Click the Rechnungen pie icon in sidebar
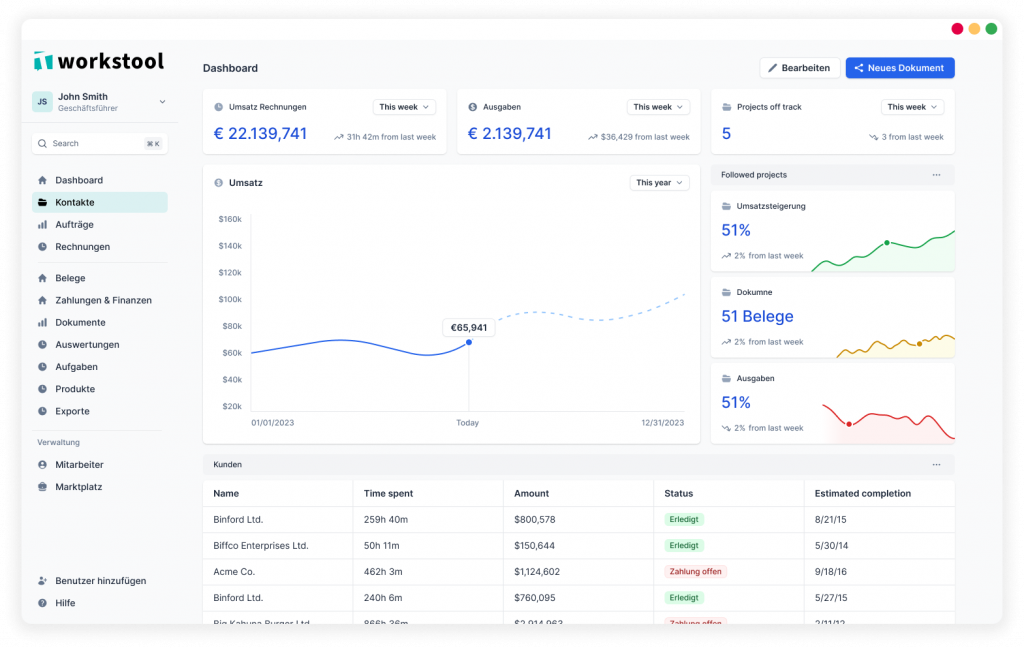The width and height of the screenshot is (1024, 648). pyautogui.click(x=42, y=247)
